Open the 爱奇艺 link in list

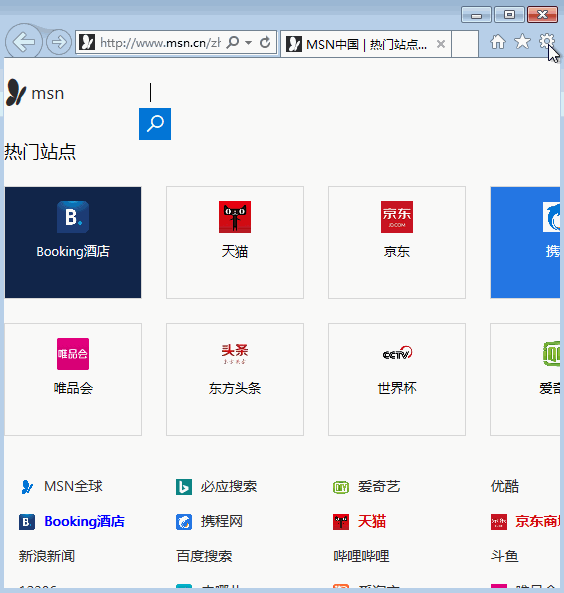click(x=379, y=486)
